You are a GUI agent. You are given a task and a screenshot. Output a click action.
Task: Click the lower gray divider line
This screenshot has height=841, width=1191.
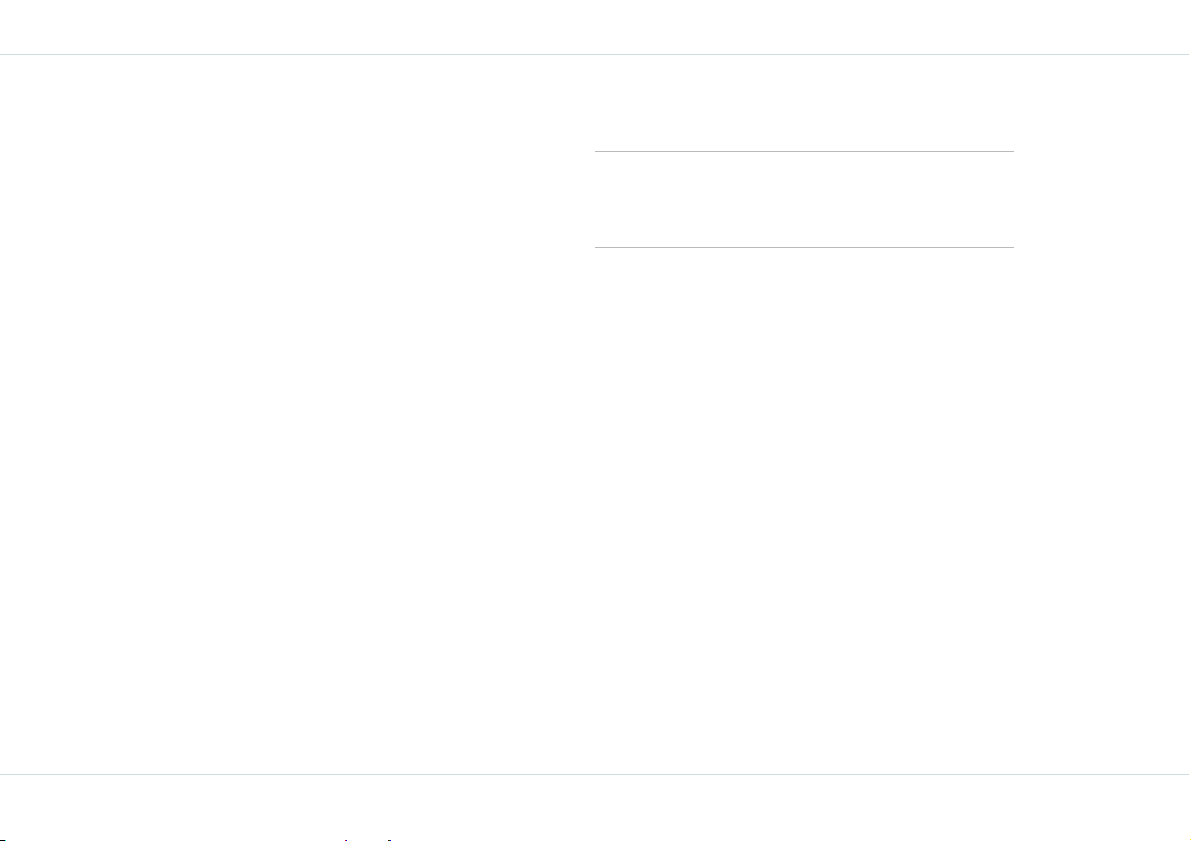coord(804,247)
